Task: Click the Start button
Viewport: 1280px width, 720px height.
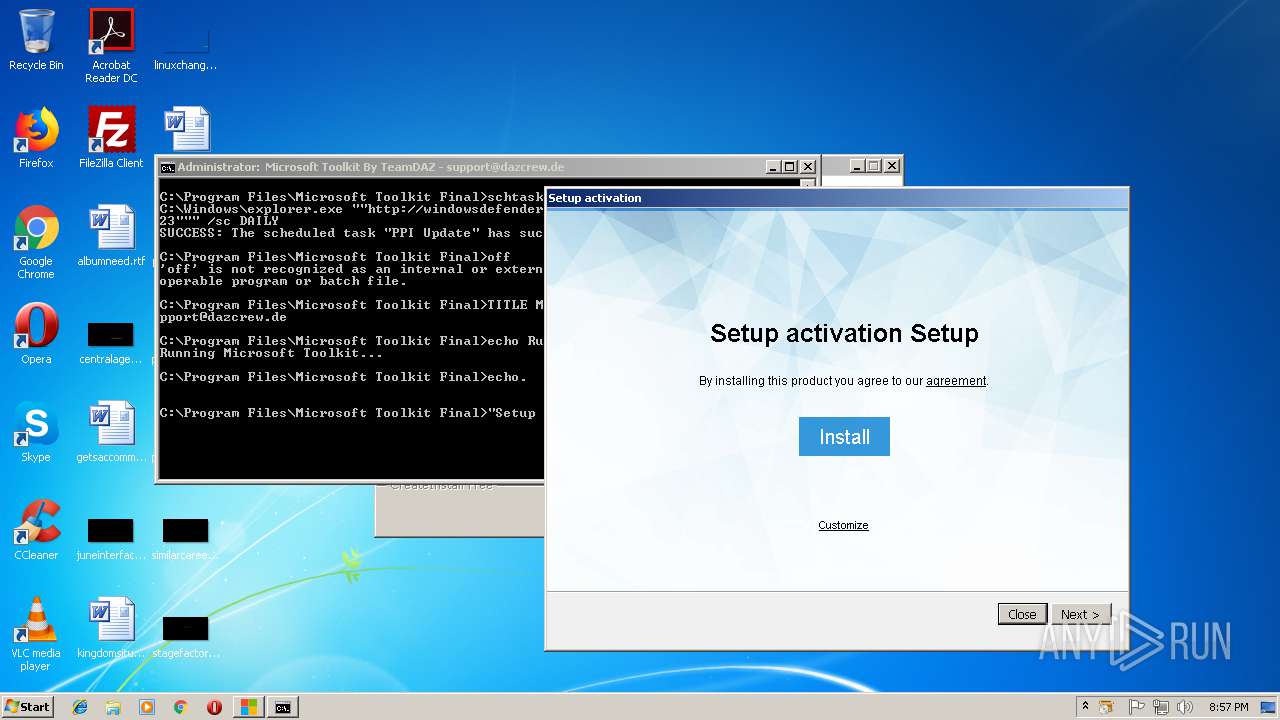Action: pos(27,707)
